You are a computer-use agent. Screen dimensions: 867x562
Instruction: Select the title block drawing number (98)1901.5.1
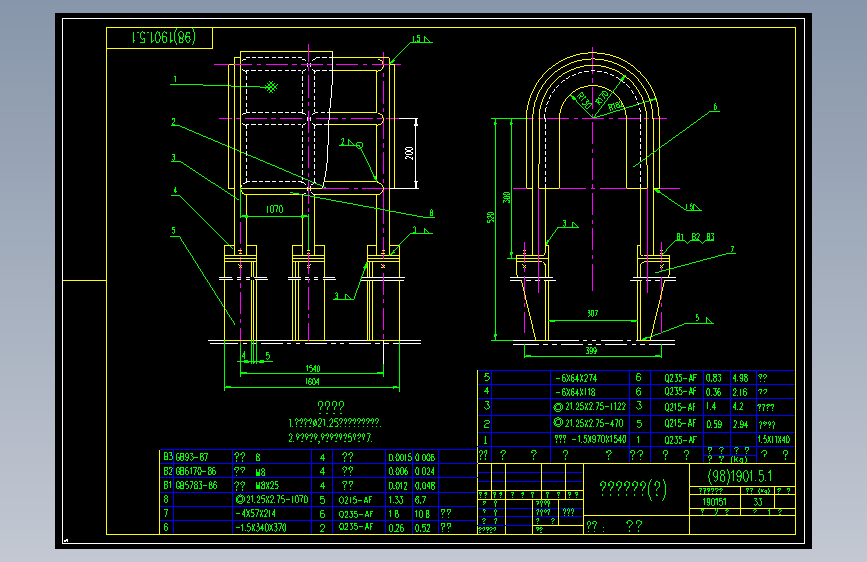pos(740,476)
